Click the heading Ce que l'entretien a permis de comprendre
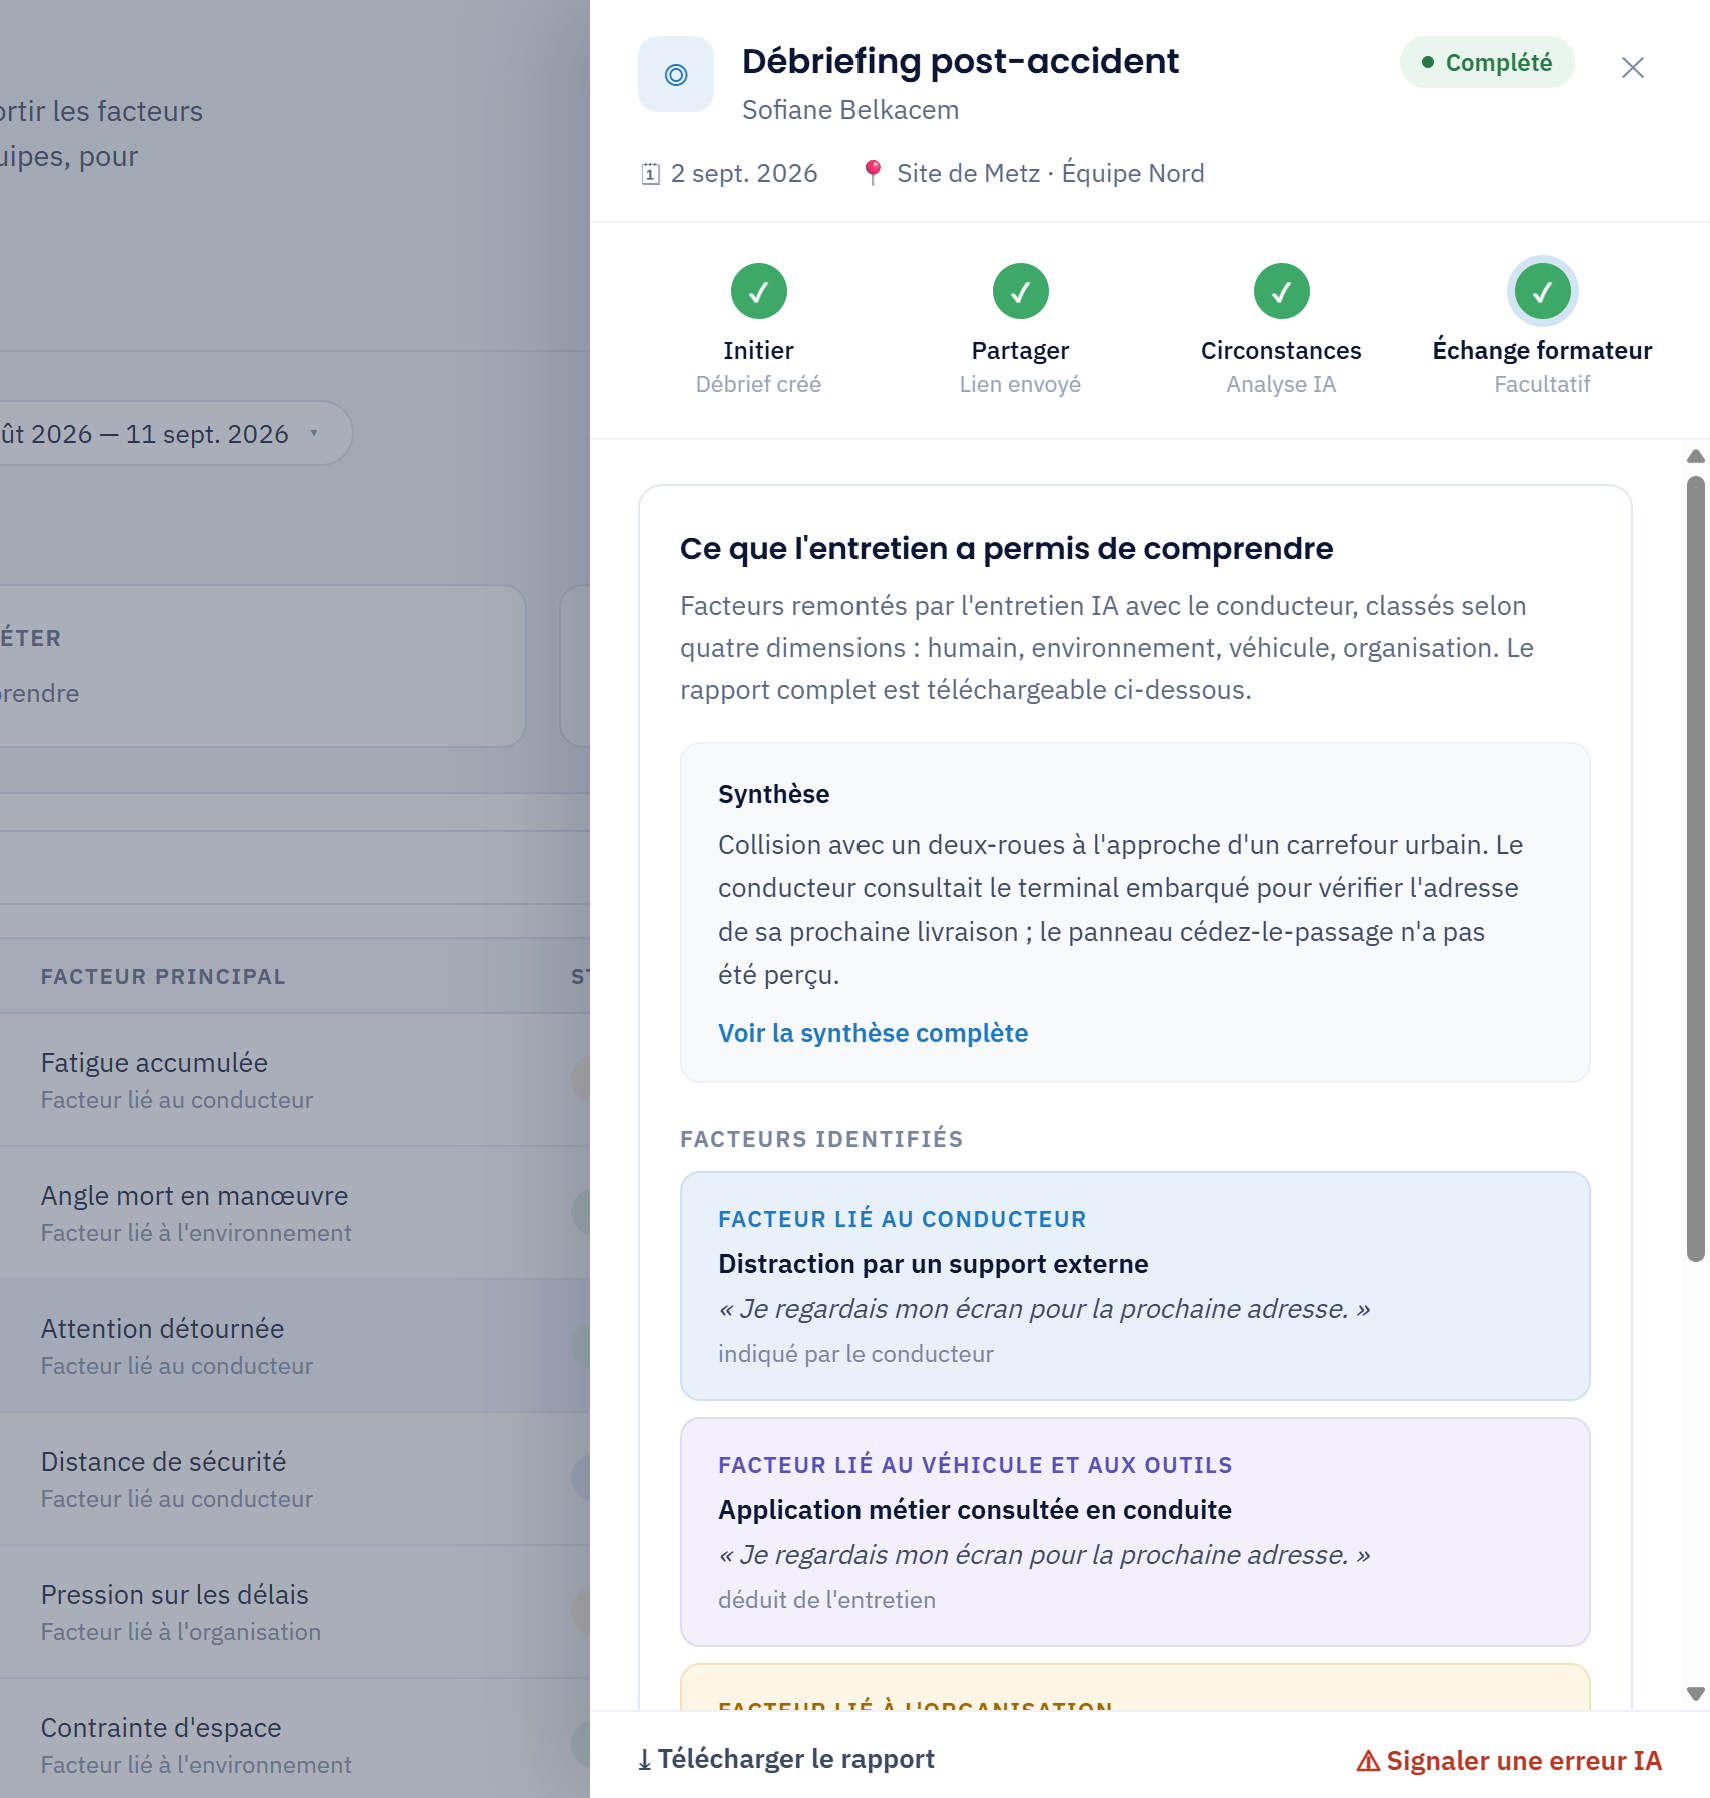 [x=1006, y=549]
